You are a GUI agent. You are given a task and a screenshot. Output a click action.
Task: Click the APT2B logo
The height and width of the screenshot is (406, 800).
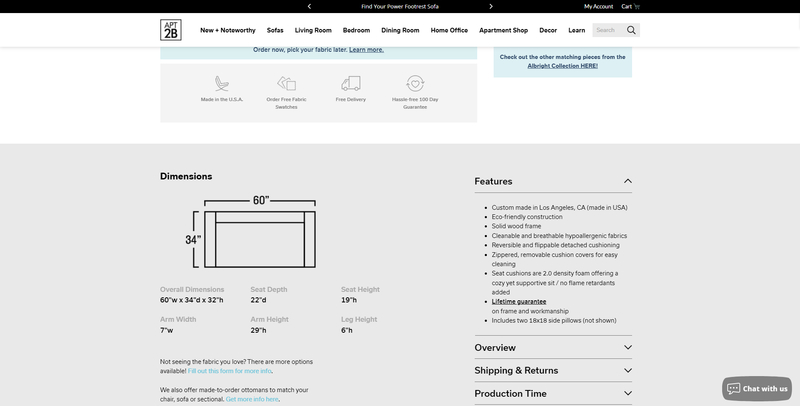[171, 30]
